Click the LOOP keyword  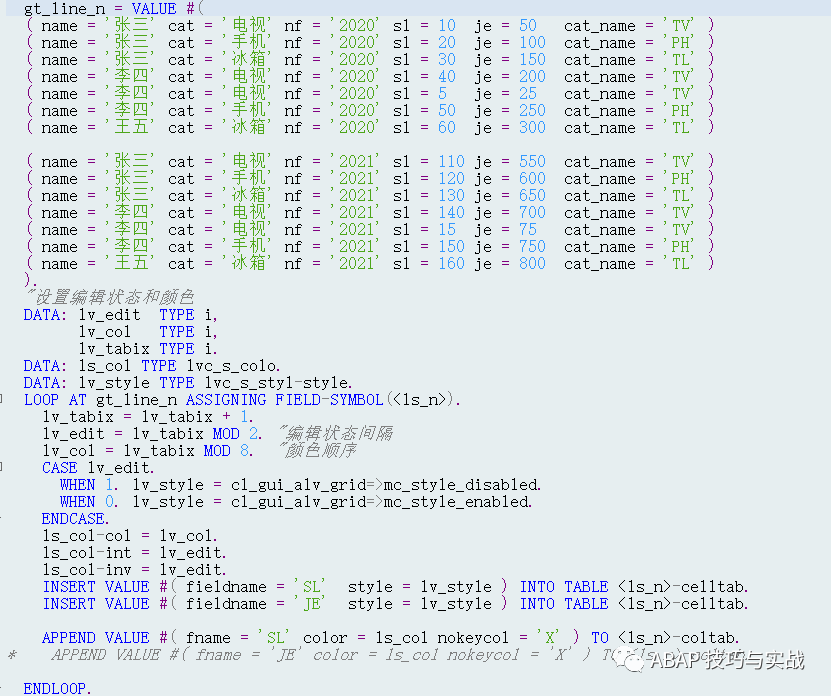pos(41,400)
